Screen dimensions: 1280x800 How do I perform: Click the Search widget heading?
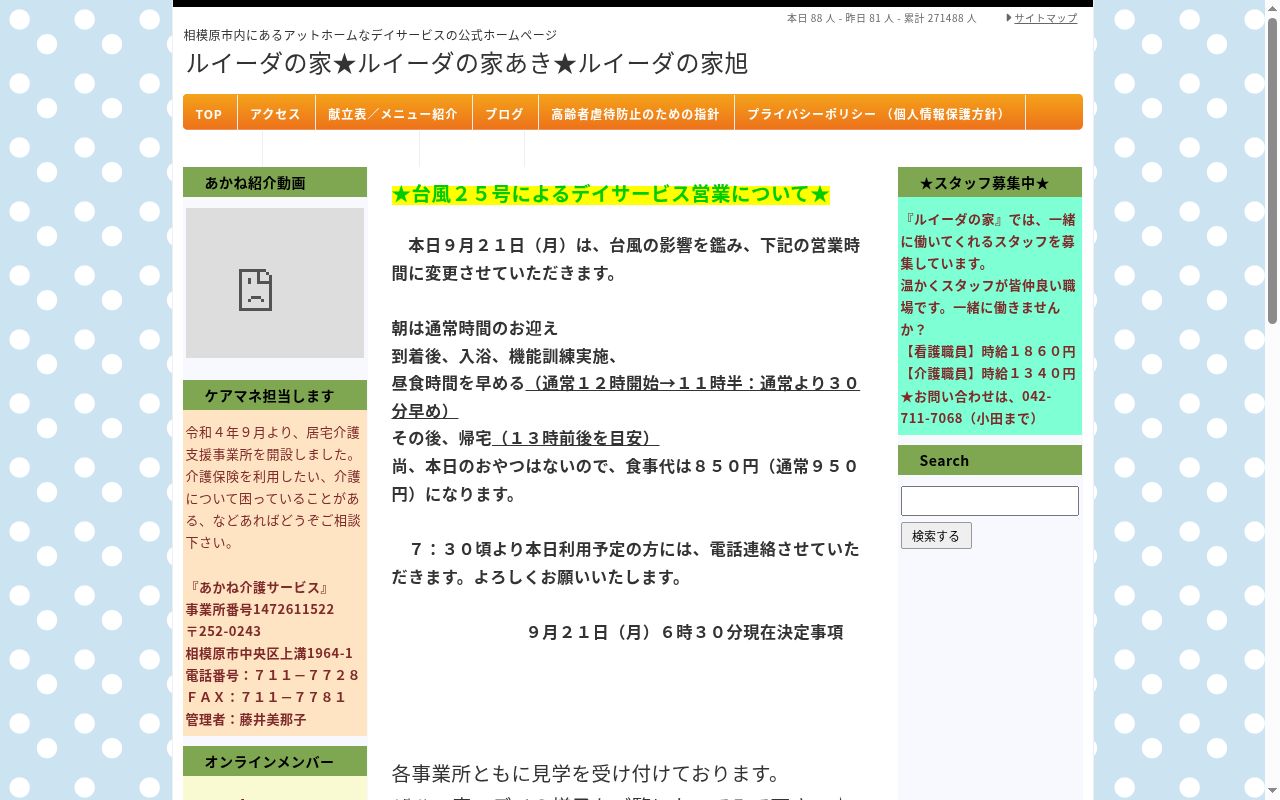click(x=990, y=460)
